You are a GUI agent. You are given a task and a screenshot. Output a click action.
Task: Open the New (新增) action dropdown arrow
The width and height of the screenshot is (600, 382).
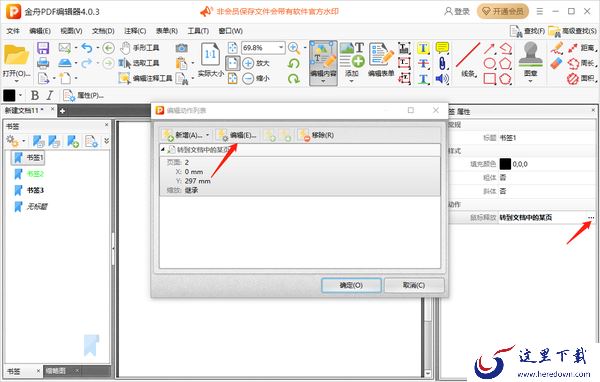(207, 135)
